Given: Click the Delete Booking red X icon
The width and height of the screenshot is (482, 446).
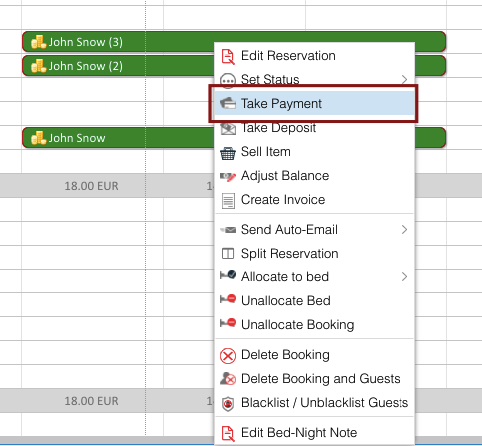Looking at the screenshot, I should click(228, 355).
